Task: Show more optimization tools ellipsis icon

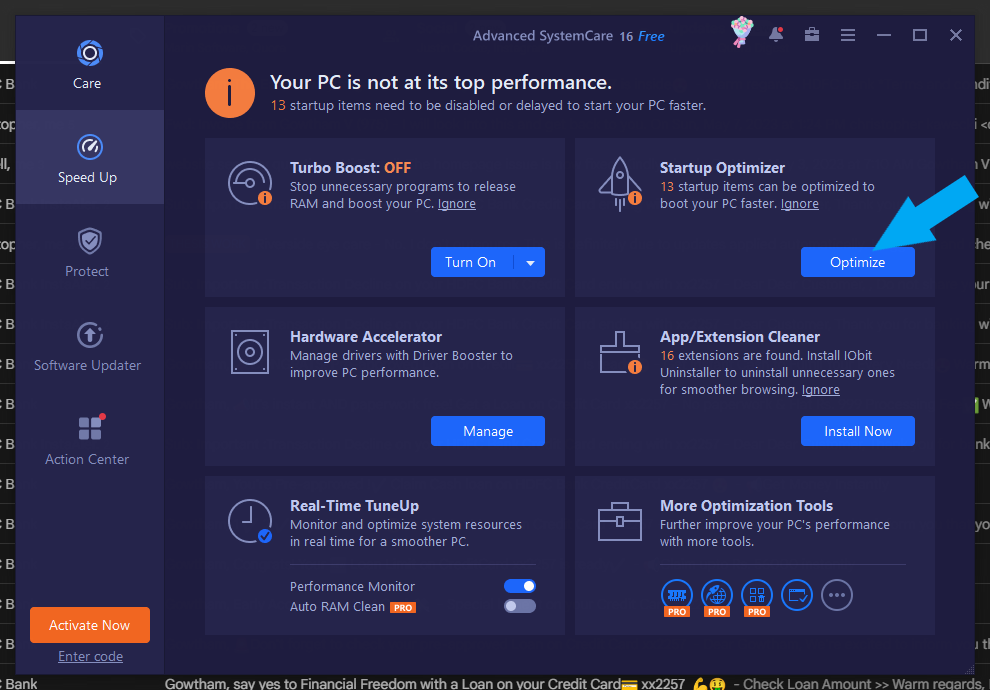Action: pos(837,595)
